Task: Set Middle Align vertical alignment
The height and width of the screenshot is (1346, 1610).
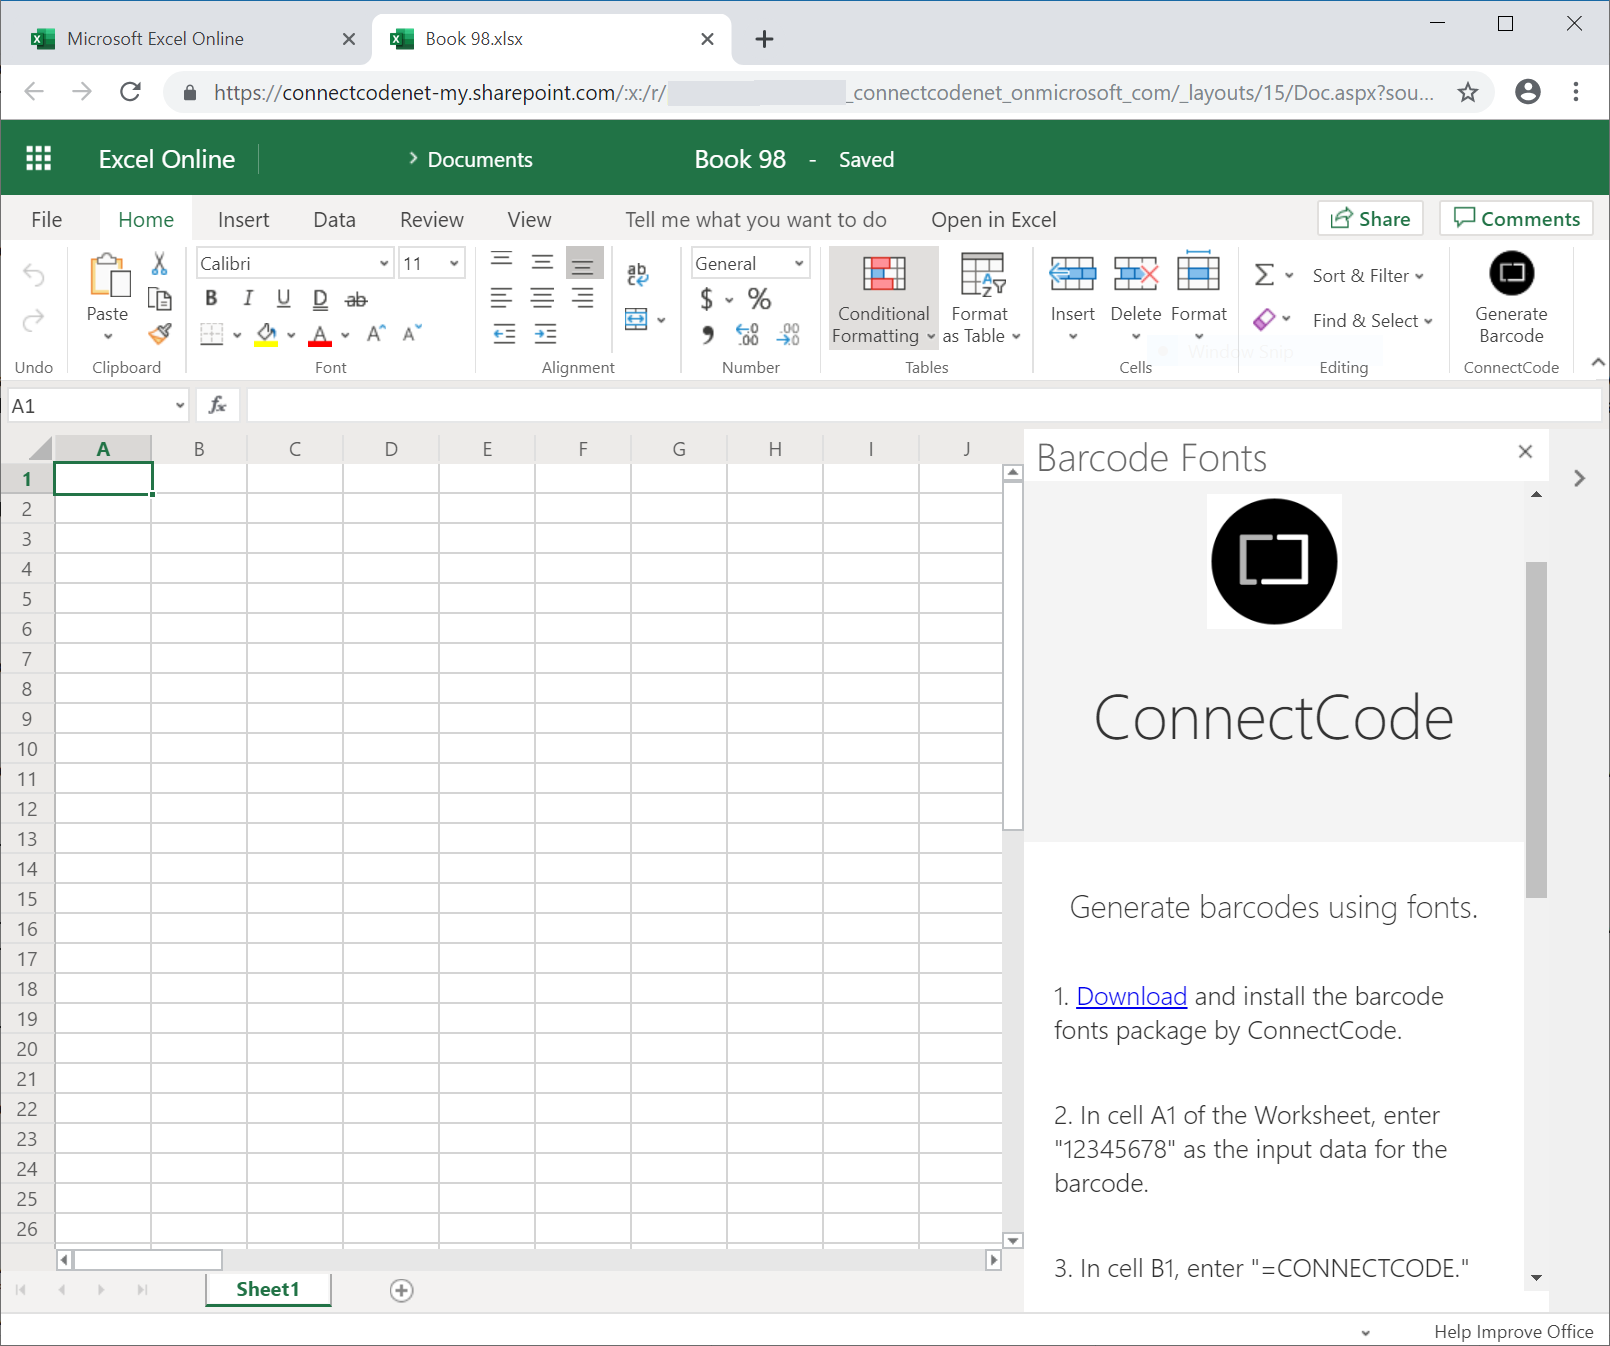Action: [542, 262]
